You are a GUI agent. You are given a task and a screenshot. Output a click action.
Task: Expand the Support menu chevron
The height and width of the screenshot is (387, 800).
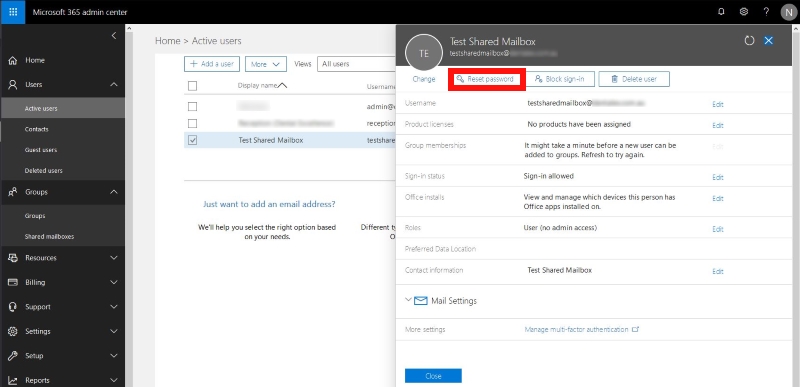pyautogui.click(x=114, y=307)
